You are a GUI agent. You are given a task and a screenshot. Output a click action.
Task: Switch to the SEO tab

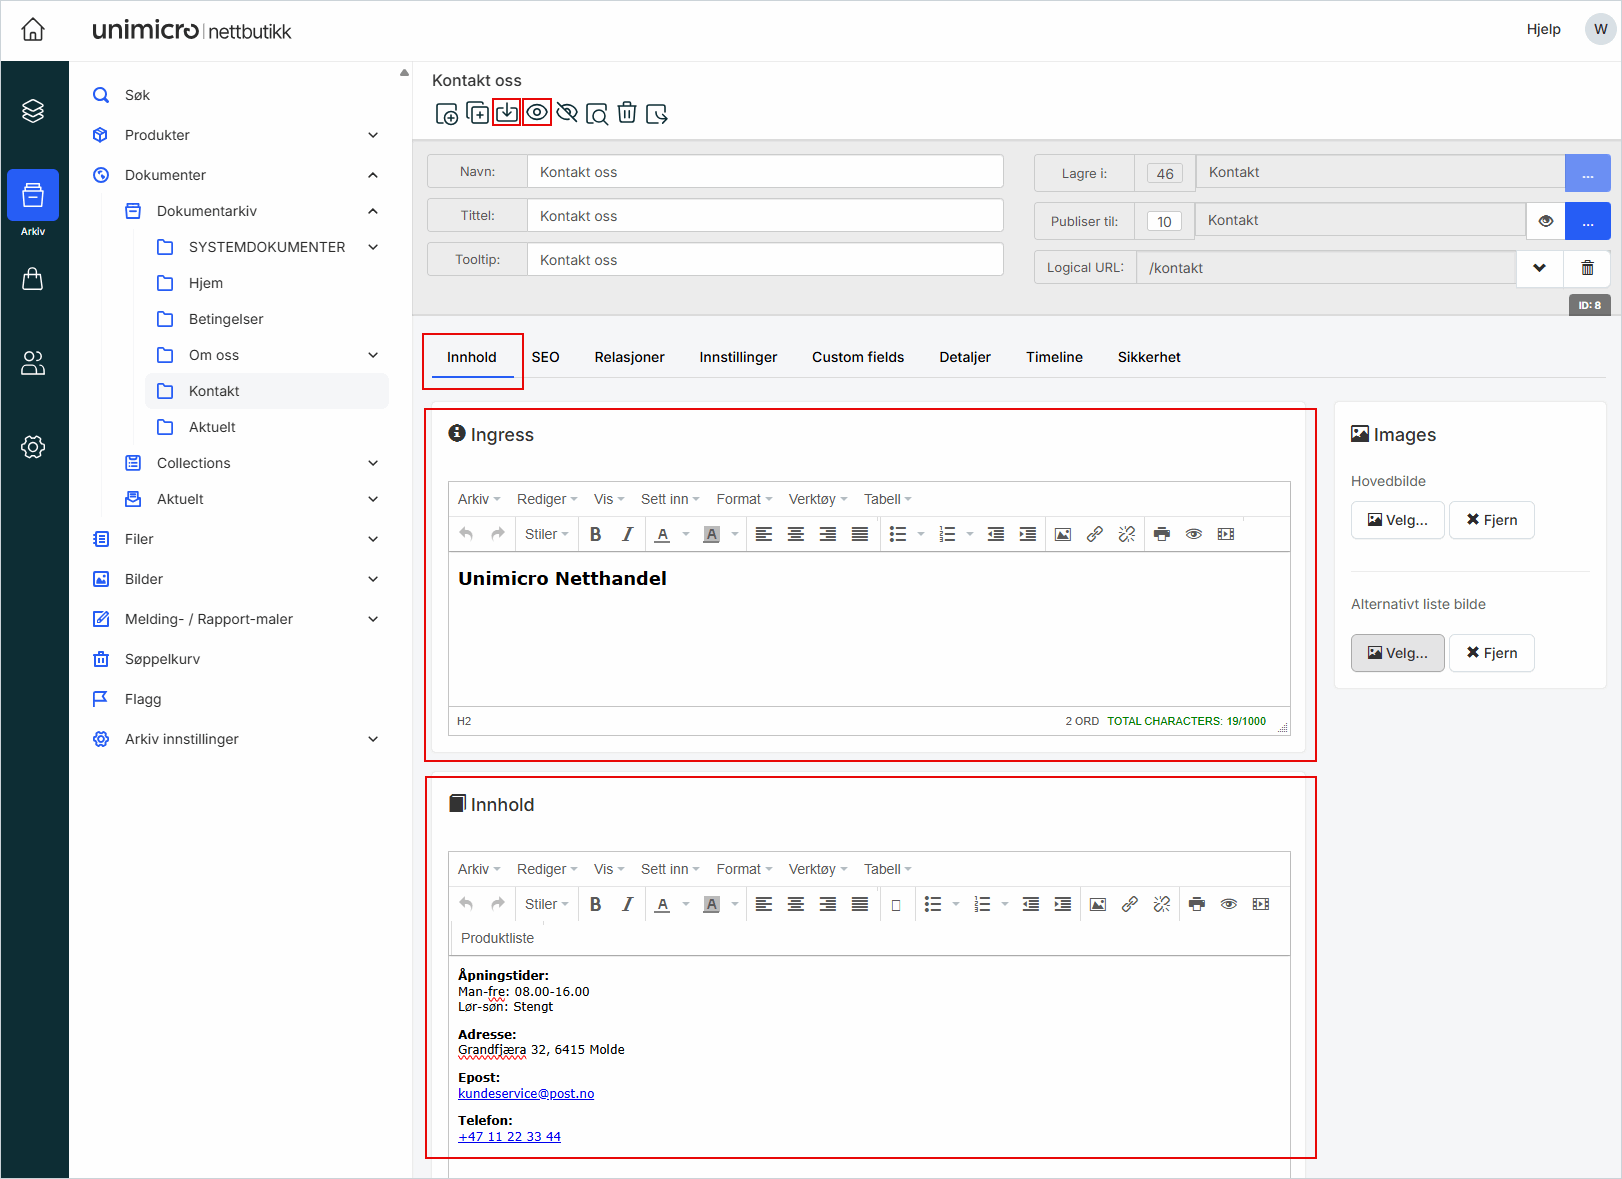coord(545,357)
